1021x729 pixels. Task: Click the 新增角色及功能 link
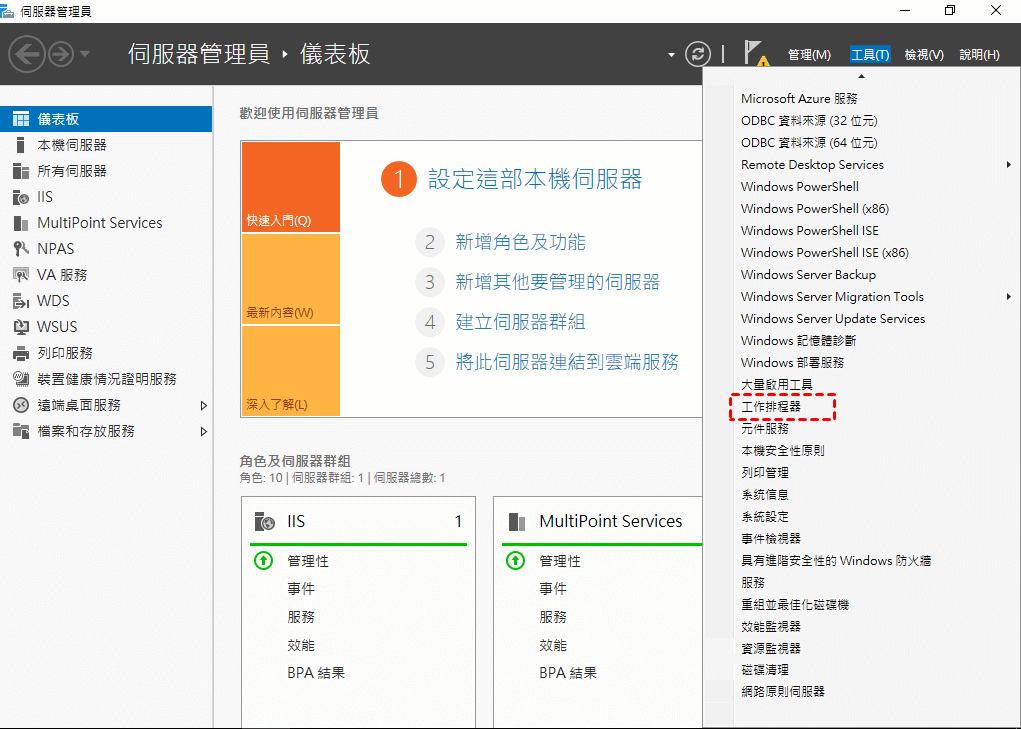[x=520, y=242]
